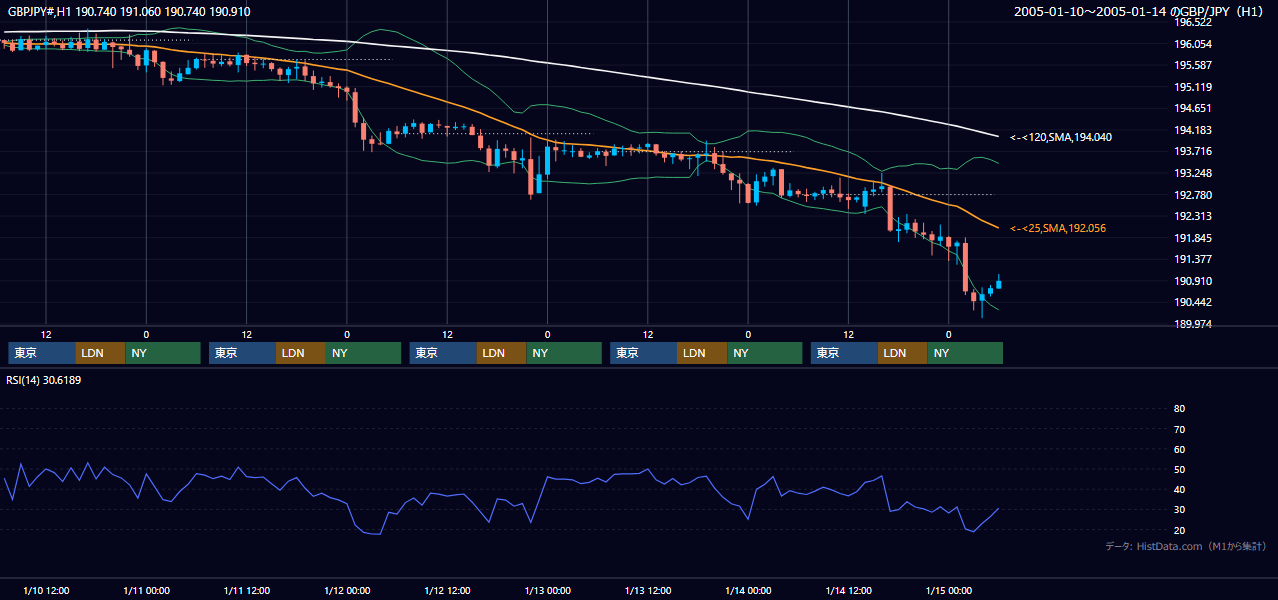The image size is (1278, 600).
Task: Select price level 192.780 on the axis
Action: [1193, 195]
